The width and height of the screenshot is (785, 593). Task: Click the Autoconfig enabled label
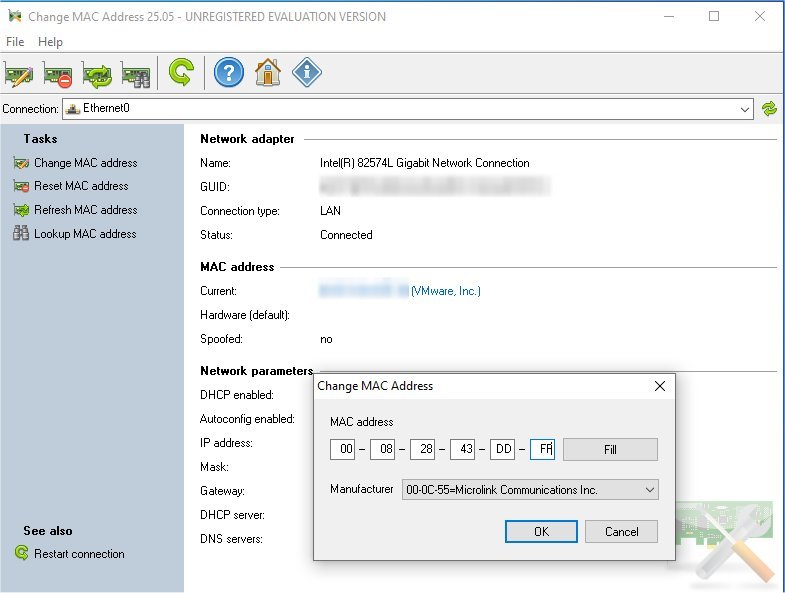(247, 419)
